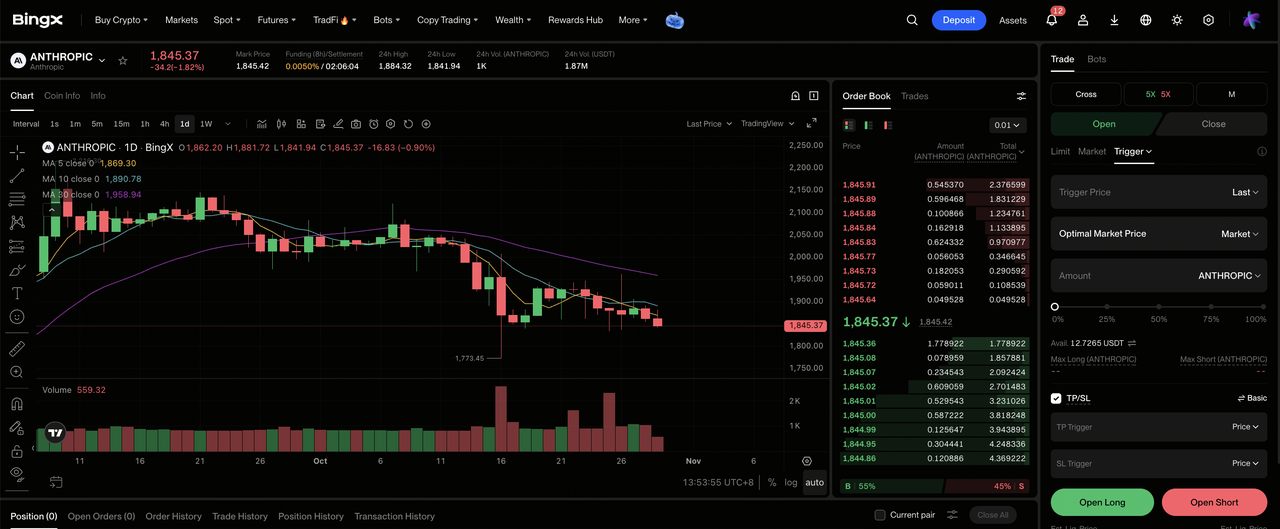Open notifications bell with 12 badge
Screen dimensions: 1280x529
pyautogui.click(x=1052, y=20)
